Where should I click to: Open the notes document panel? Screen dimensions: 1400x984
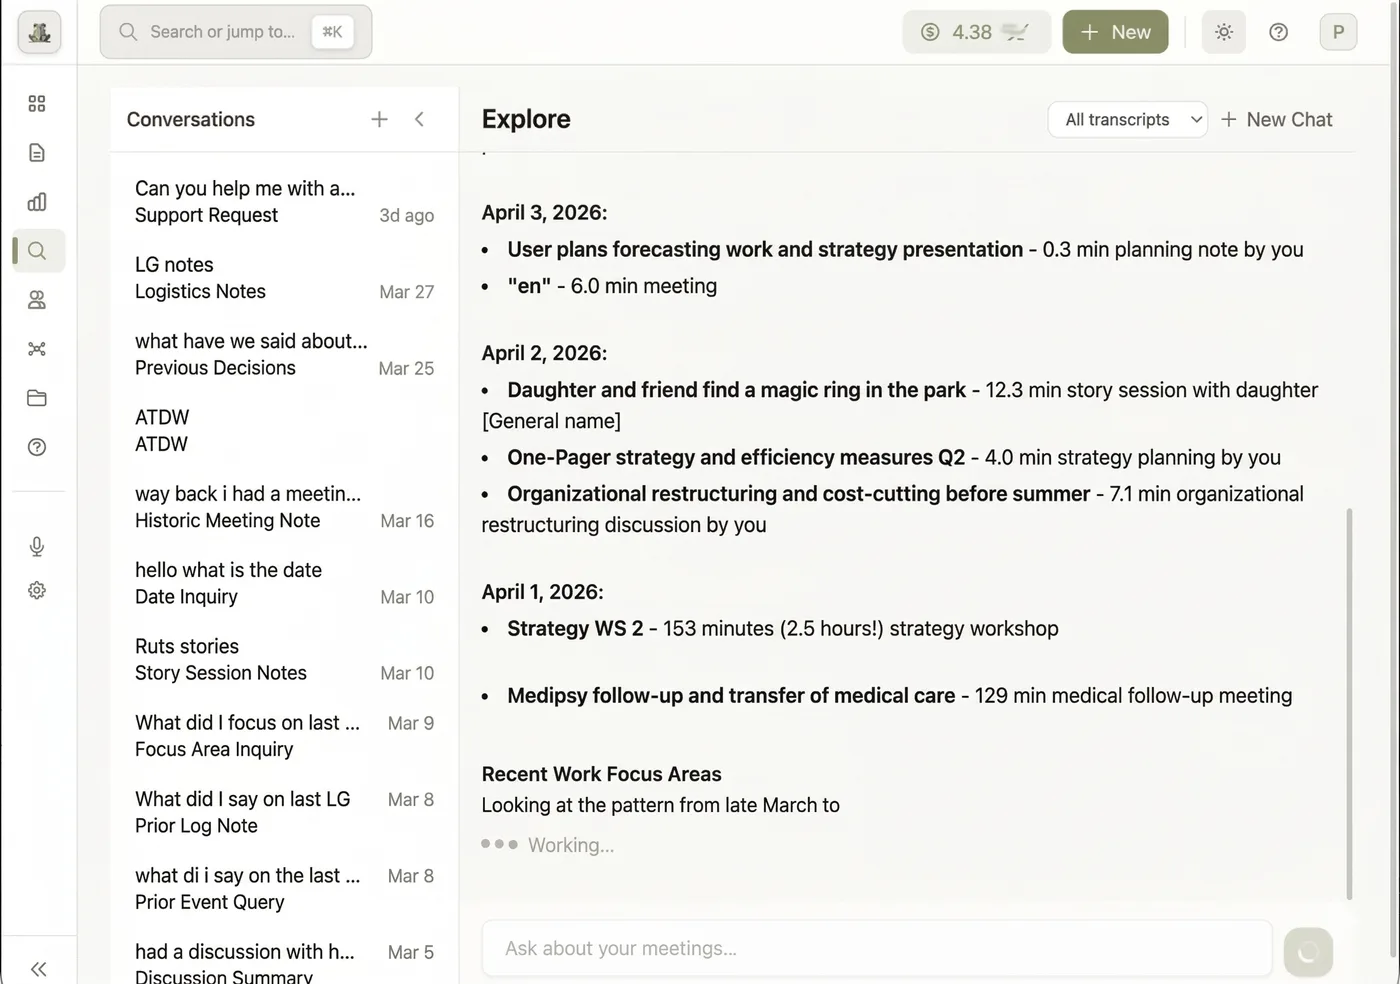coord(37,152)
